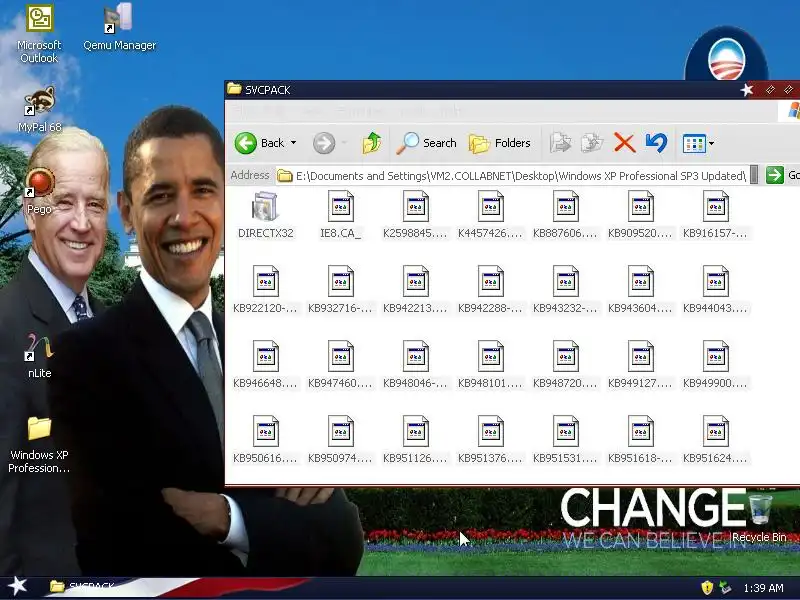Click the Copy To toolbar icon
The height and width of the screenshot is (600, 800).
point(592,143)
